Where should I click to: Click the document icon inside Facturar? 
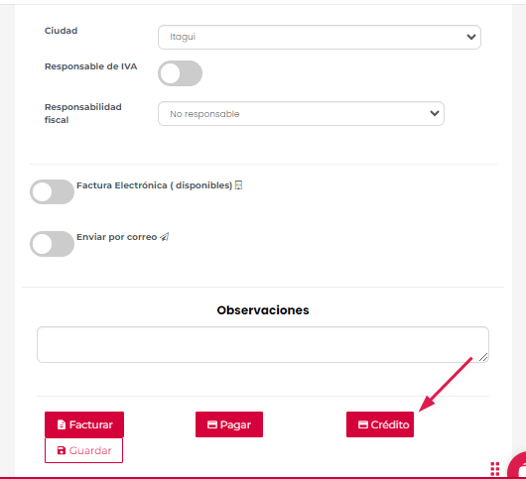click(61, 425)
